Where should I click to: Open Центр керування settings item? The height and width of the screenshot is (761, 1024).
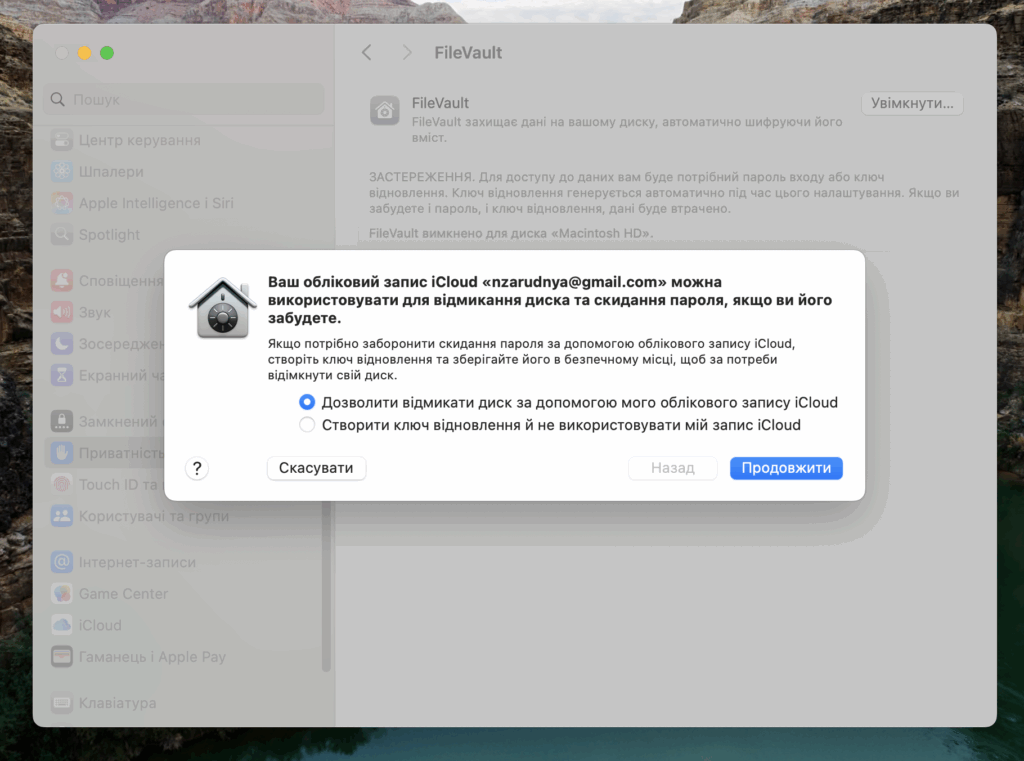point(139,141)
